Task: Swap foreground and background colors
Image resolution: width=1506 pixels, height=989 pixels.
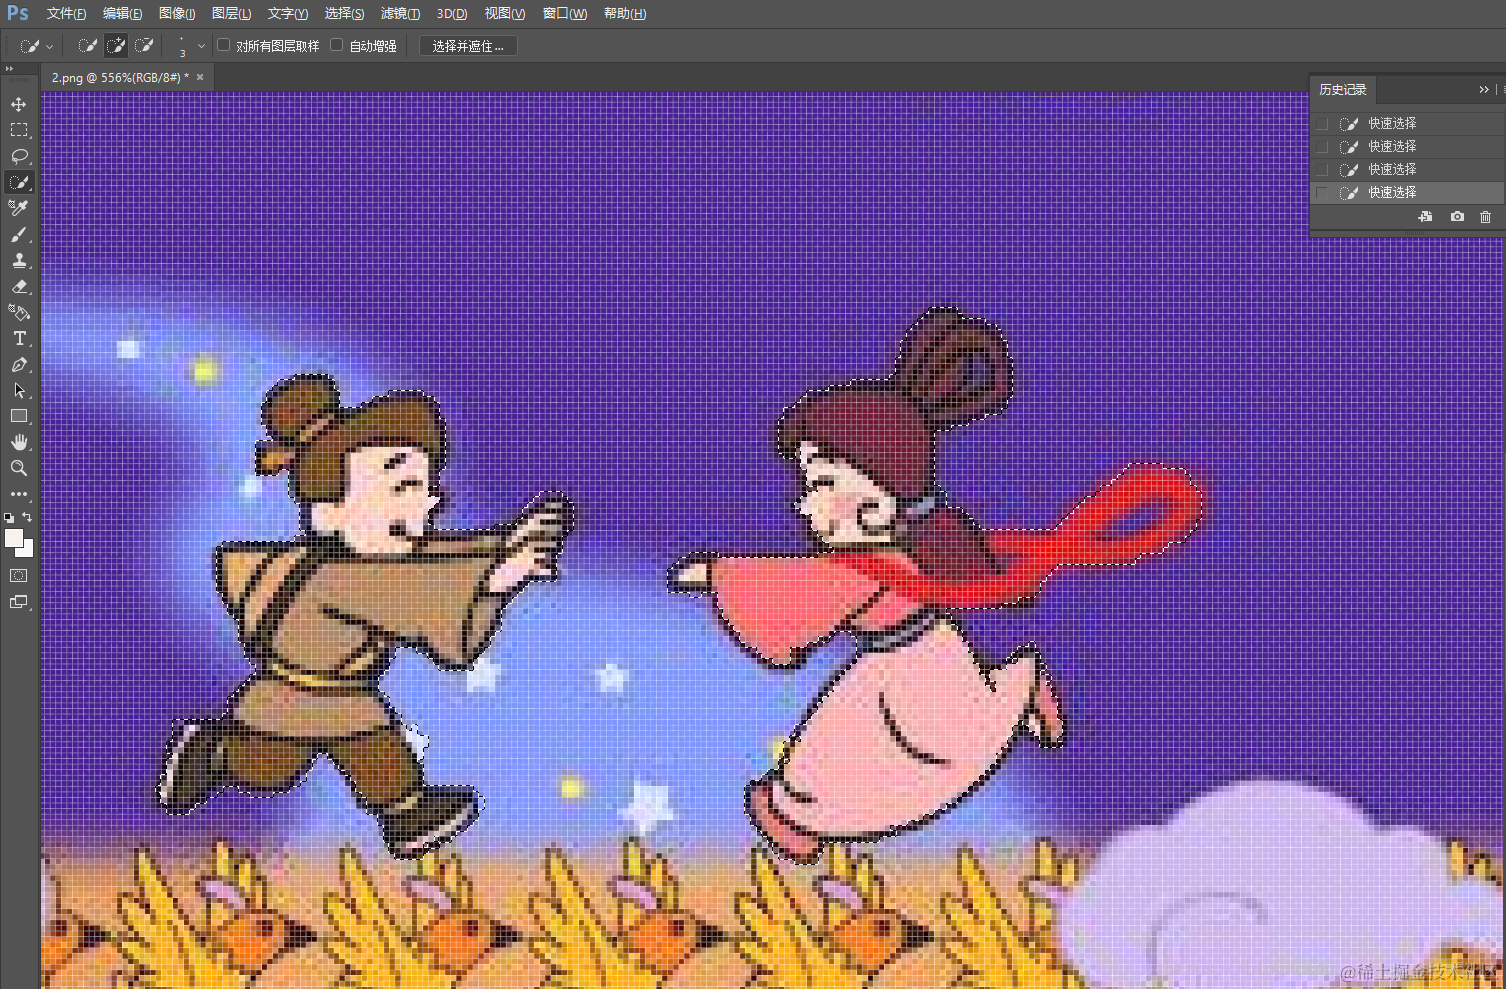Action: click(x=28, y=517)
